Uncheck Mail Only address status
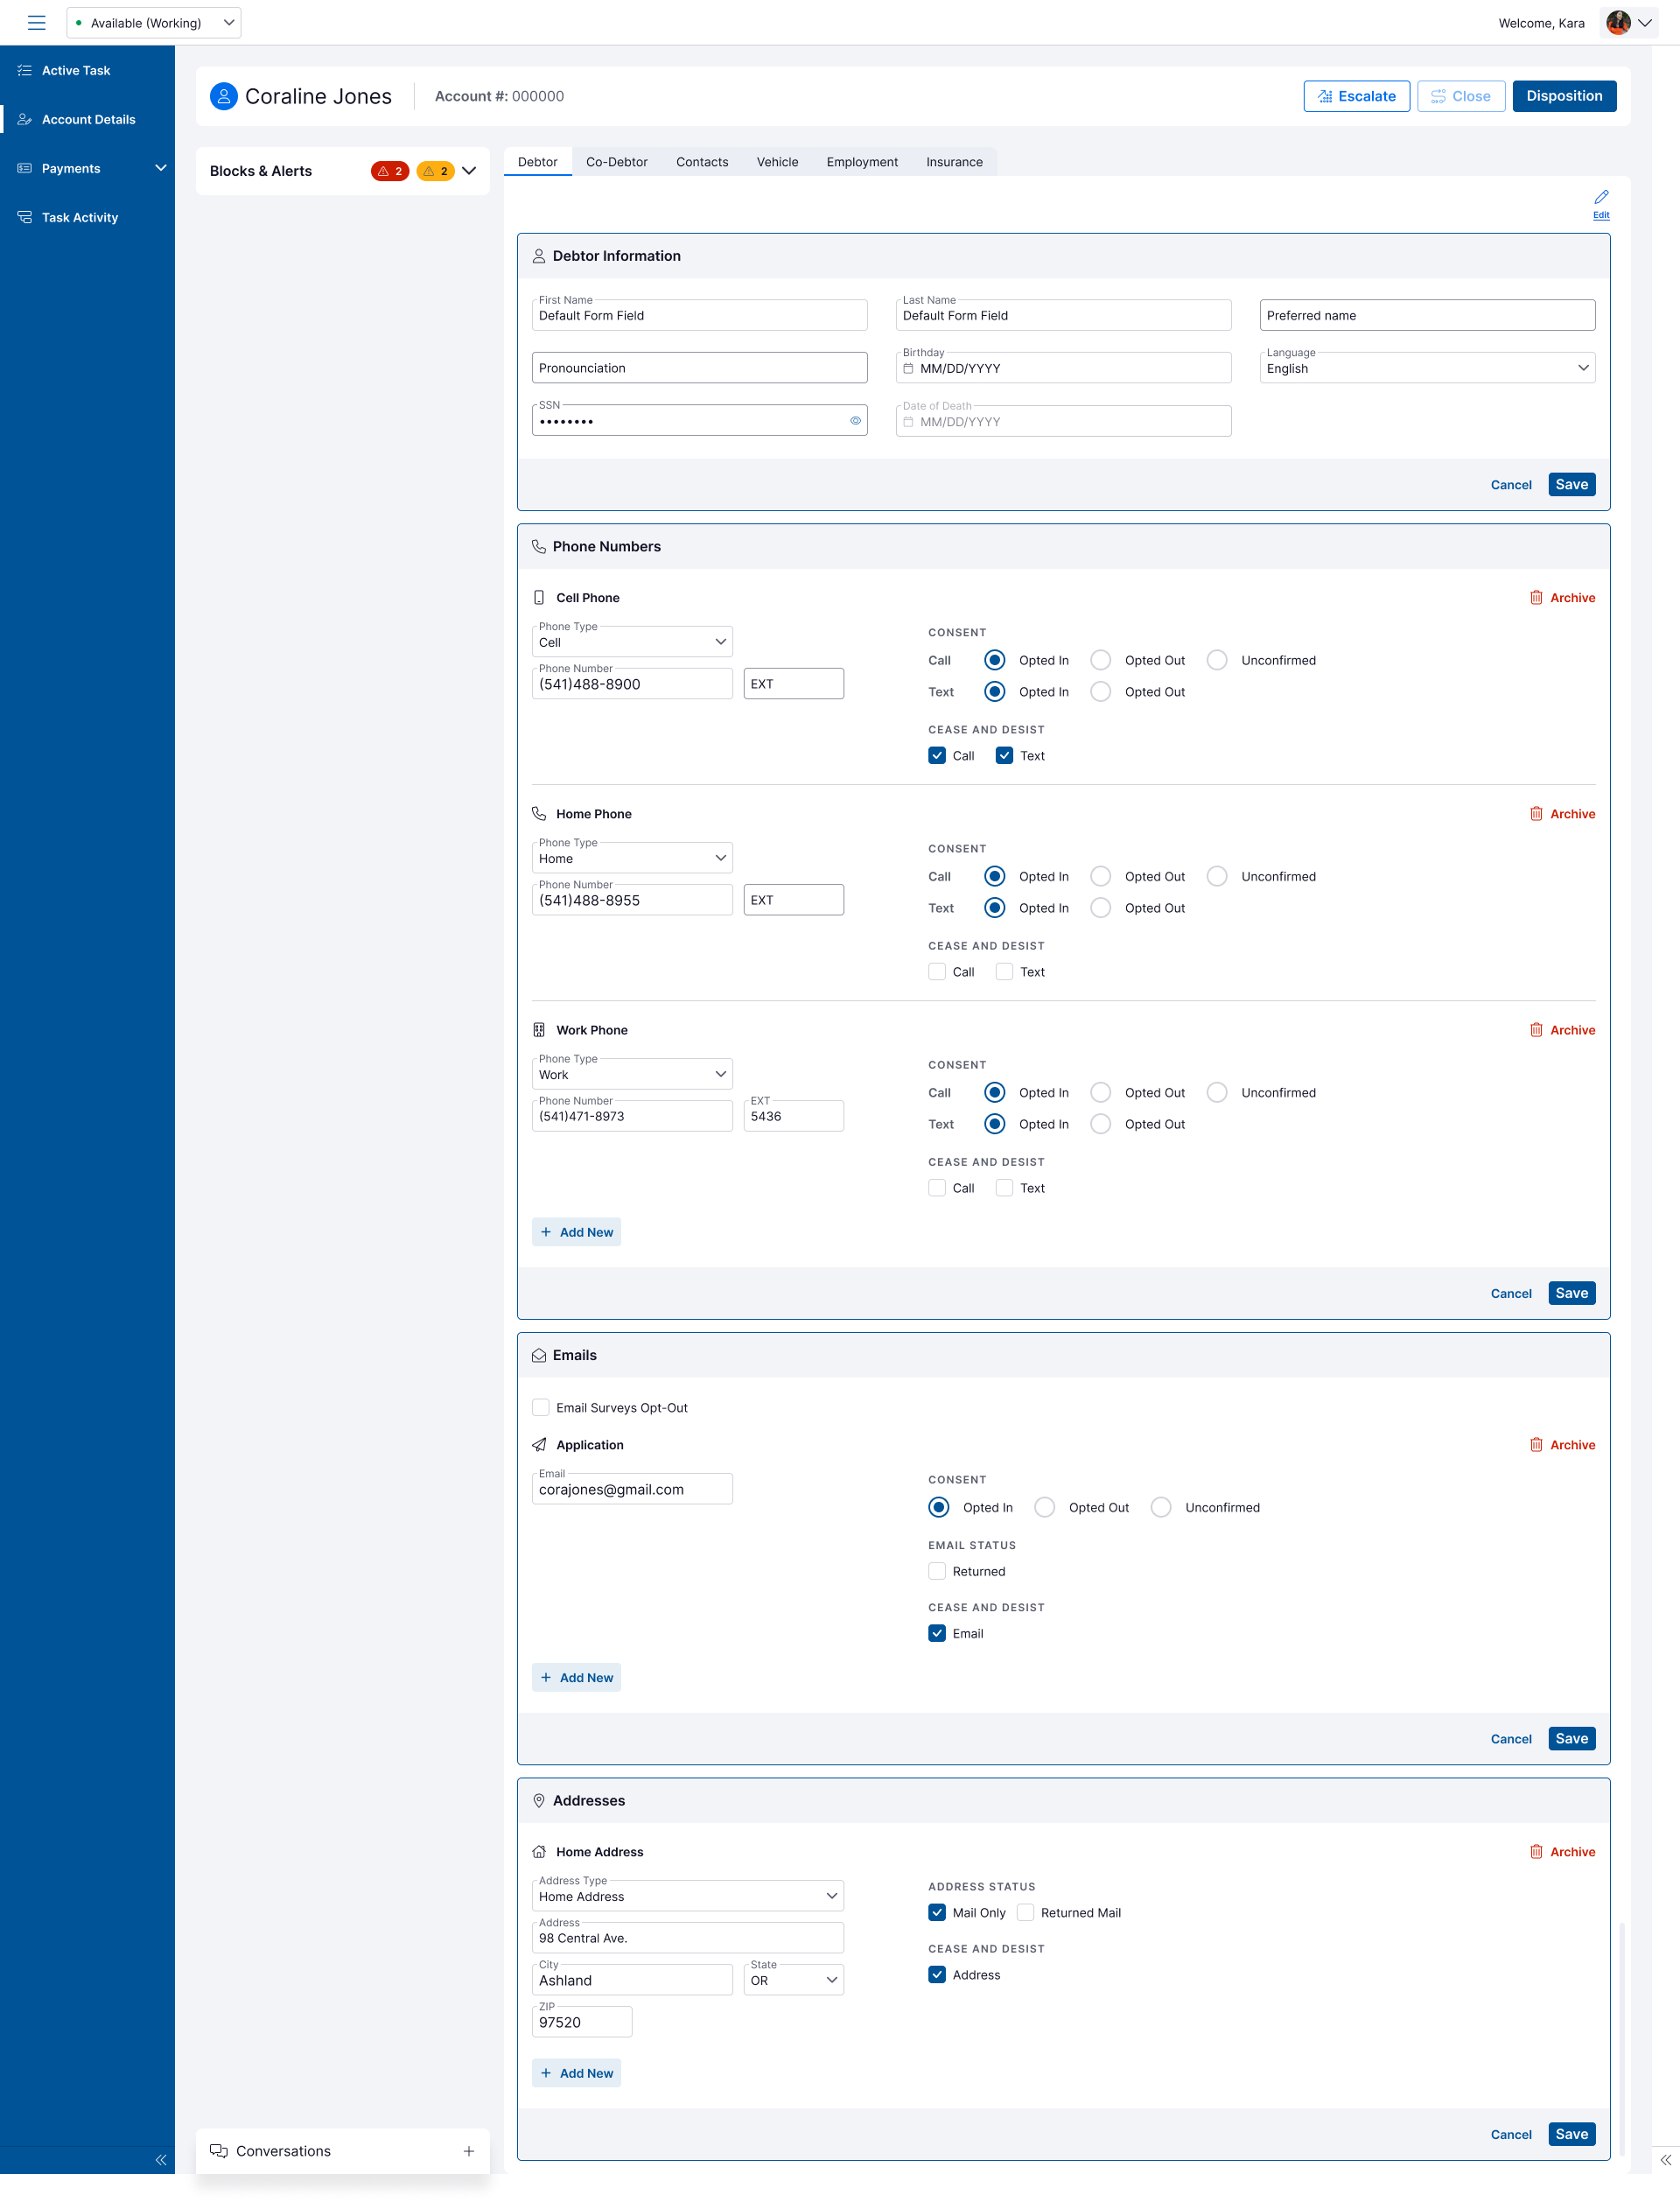The width and height of the screenshot is (1680, 2202). tap(936, 1912)
